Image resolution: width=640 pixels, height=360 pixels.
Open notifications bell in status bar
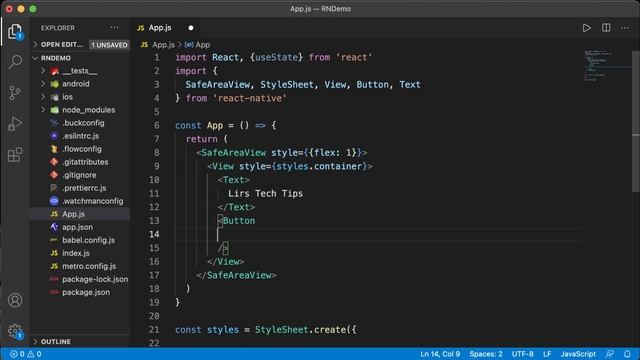click(x=627, y=354)
